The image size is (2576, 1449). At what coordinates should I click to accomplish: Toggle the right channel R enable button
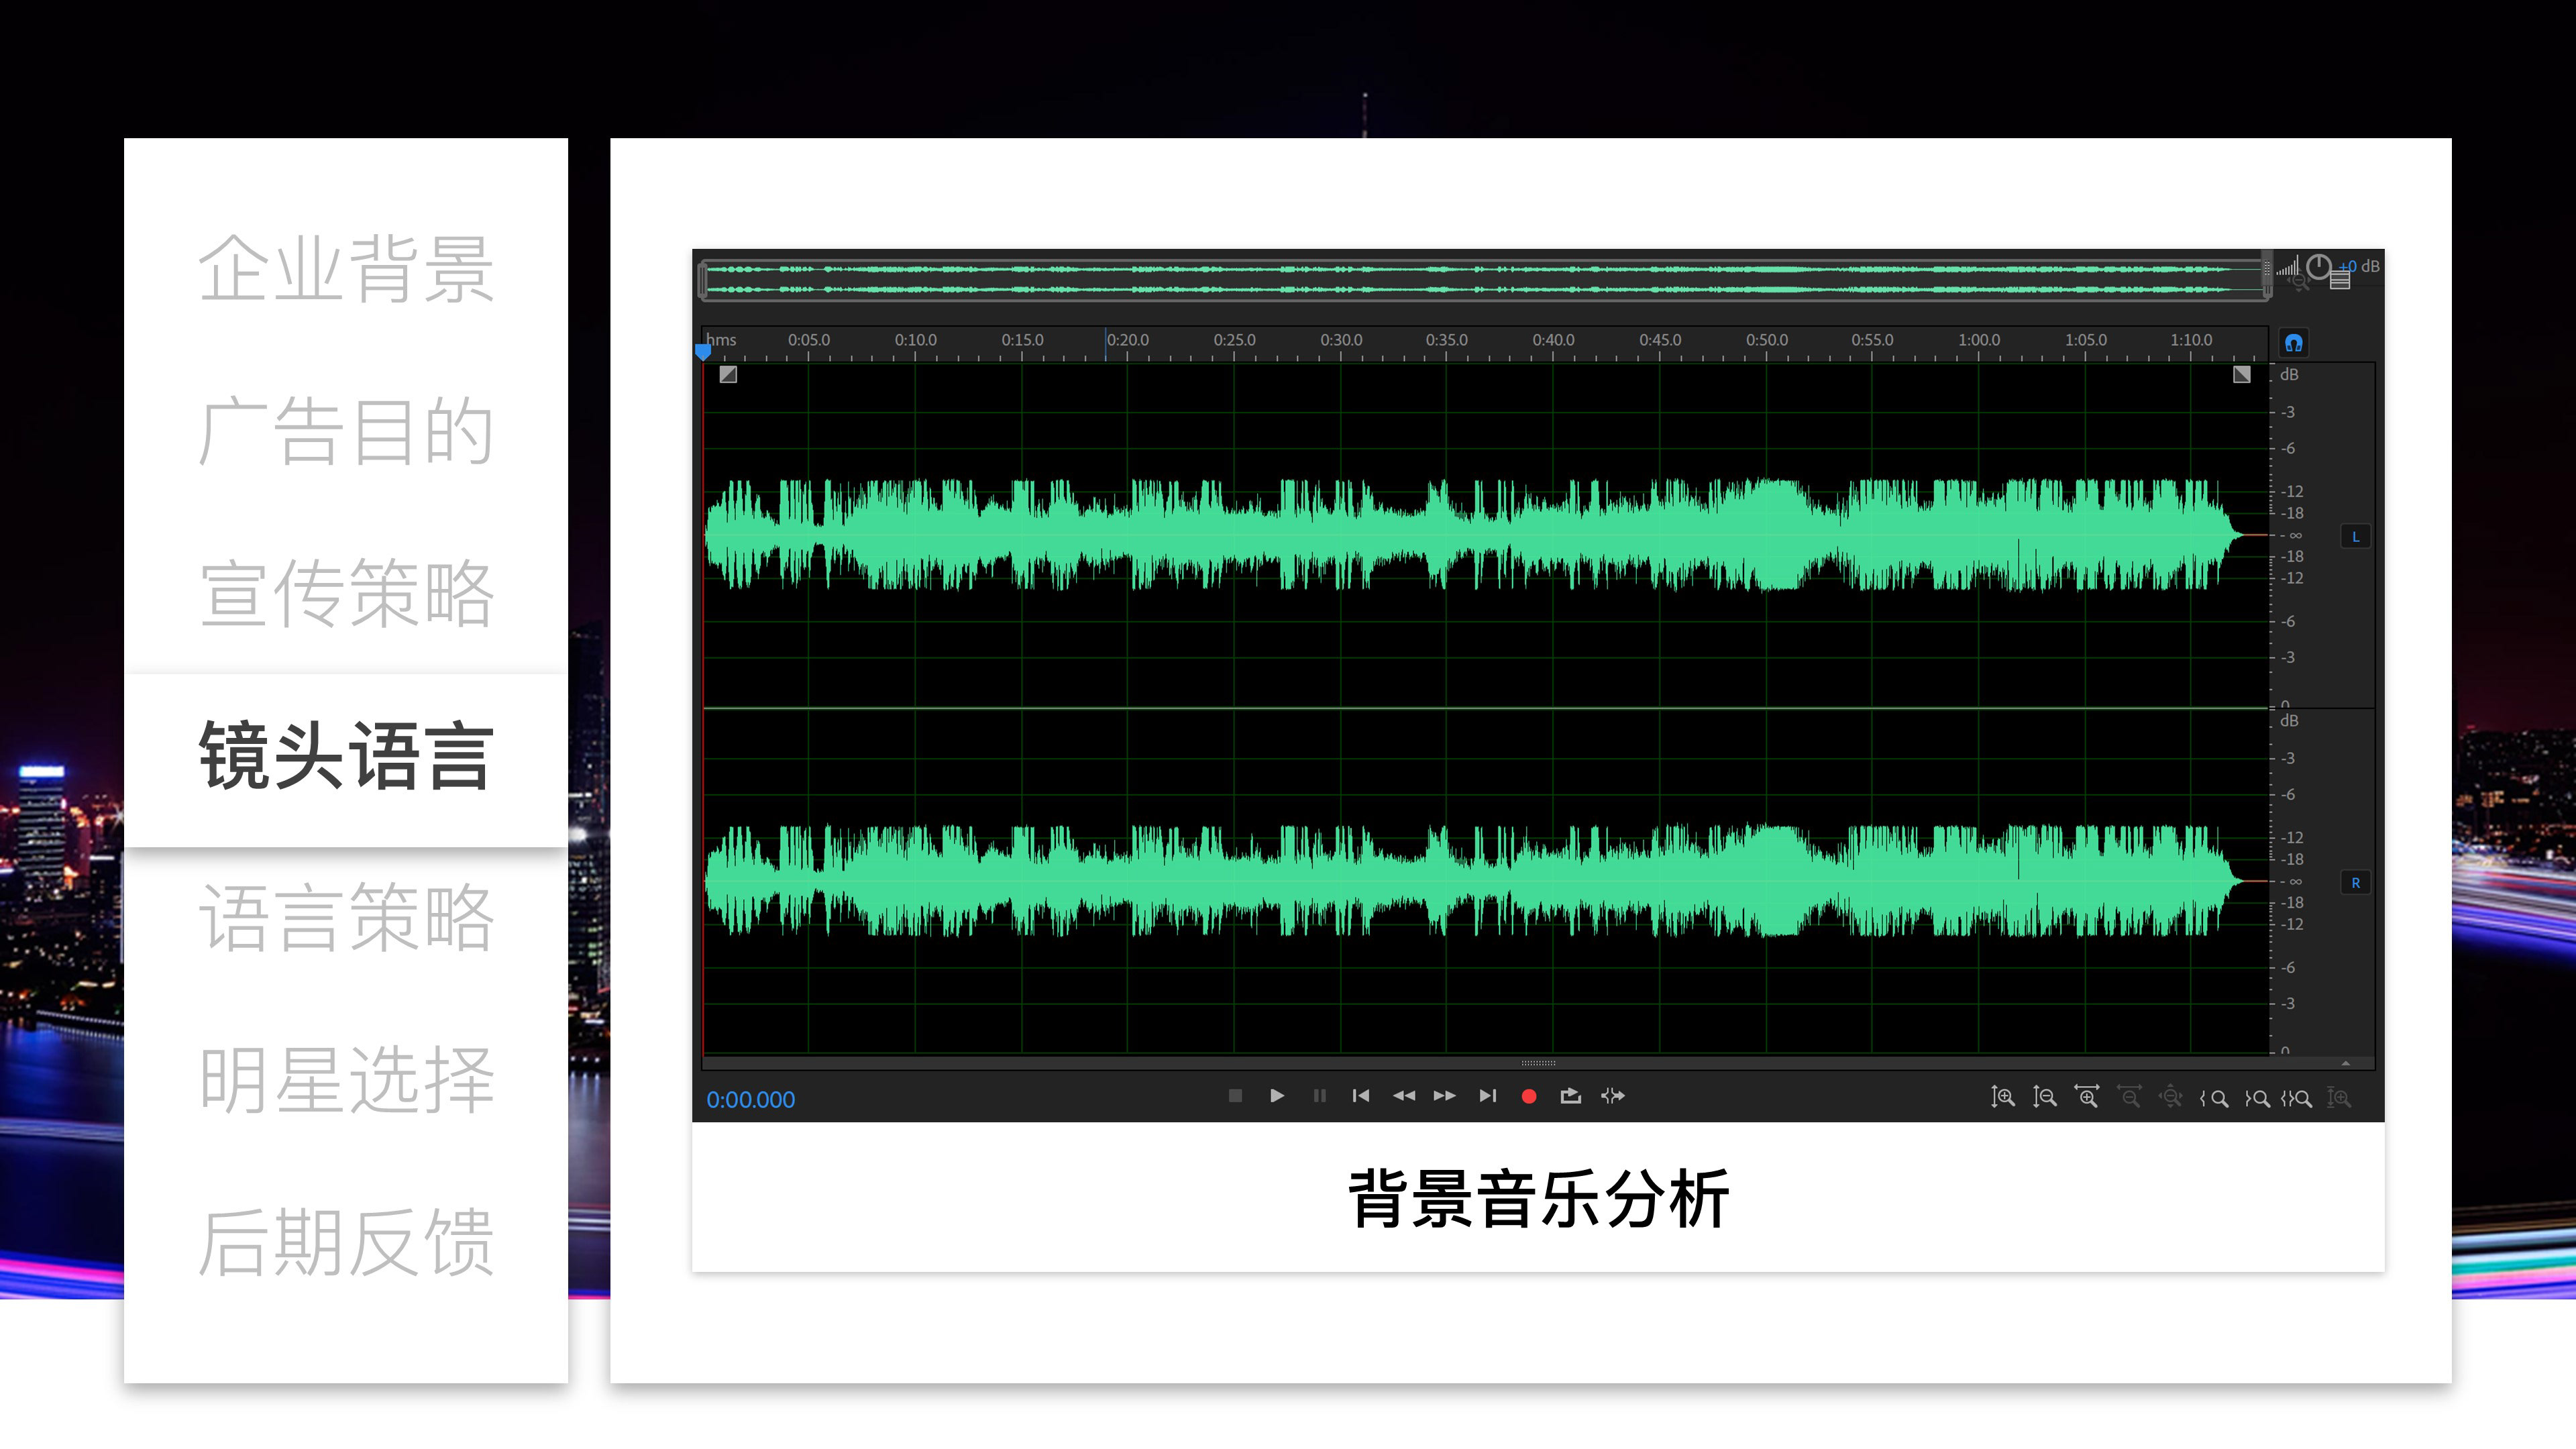2355,883
